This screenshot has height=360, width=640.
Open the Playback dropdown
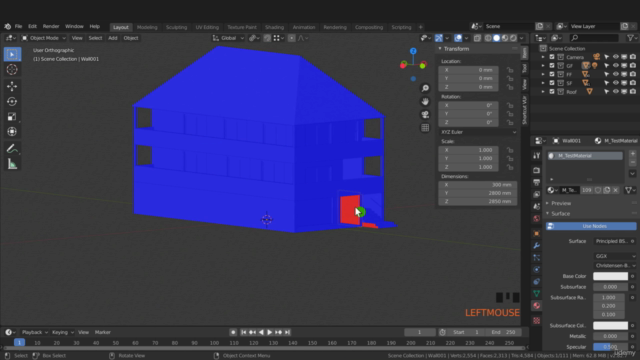pos(34,332)
